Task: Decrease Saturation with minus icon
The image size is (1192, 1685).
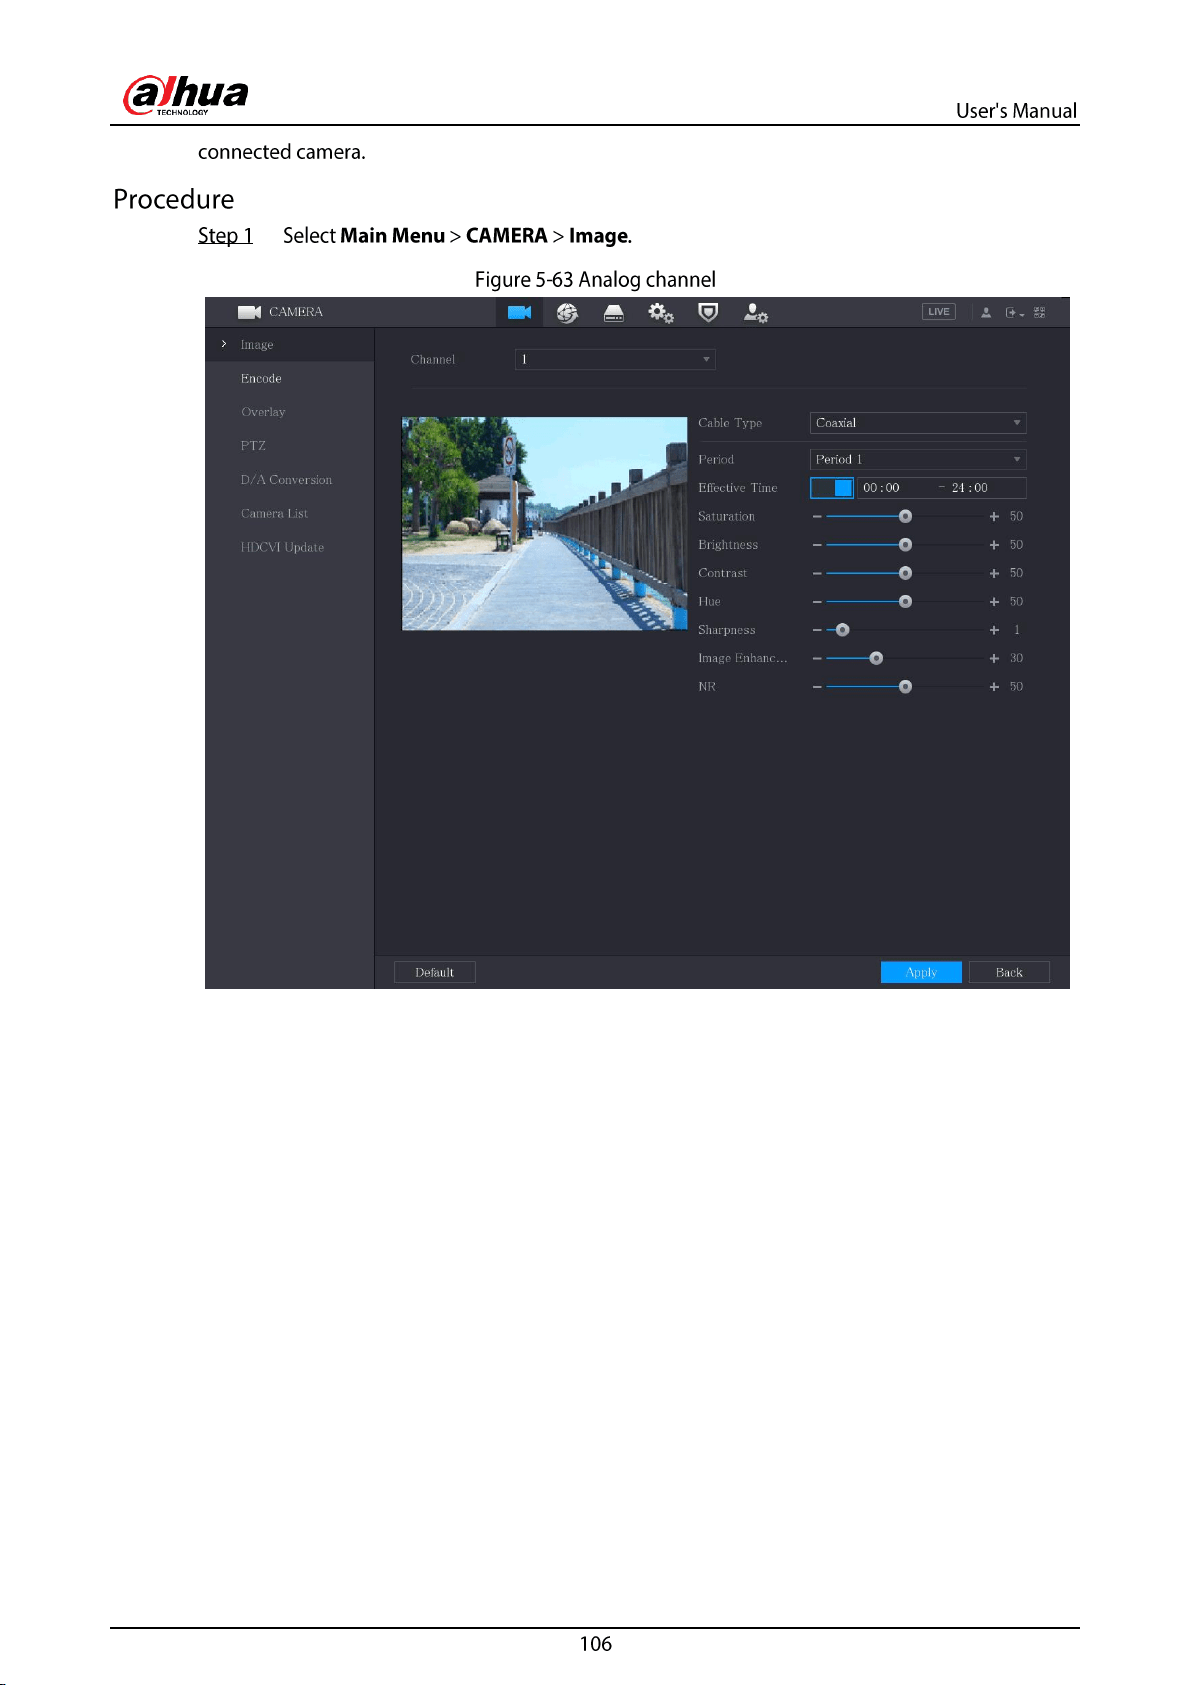Action: [x=817, y=517]
